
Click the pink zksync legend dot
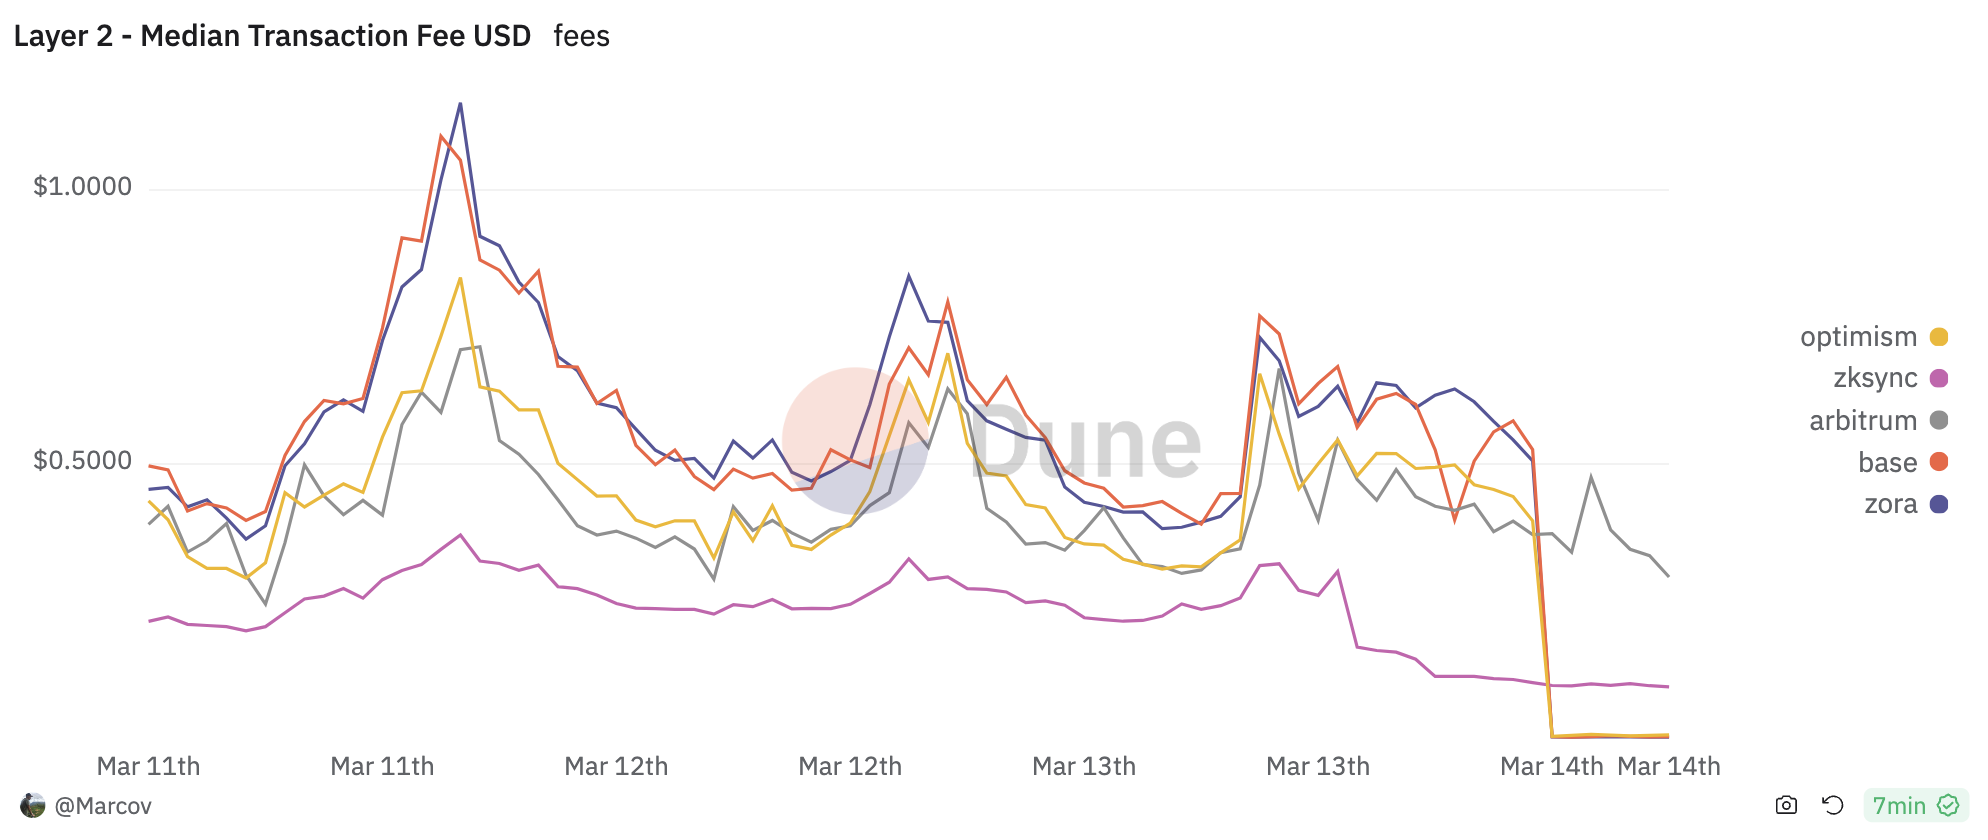tap(1939, 378)
